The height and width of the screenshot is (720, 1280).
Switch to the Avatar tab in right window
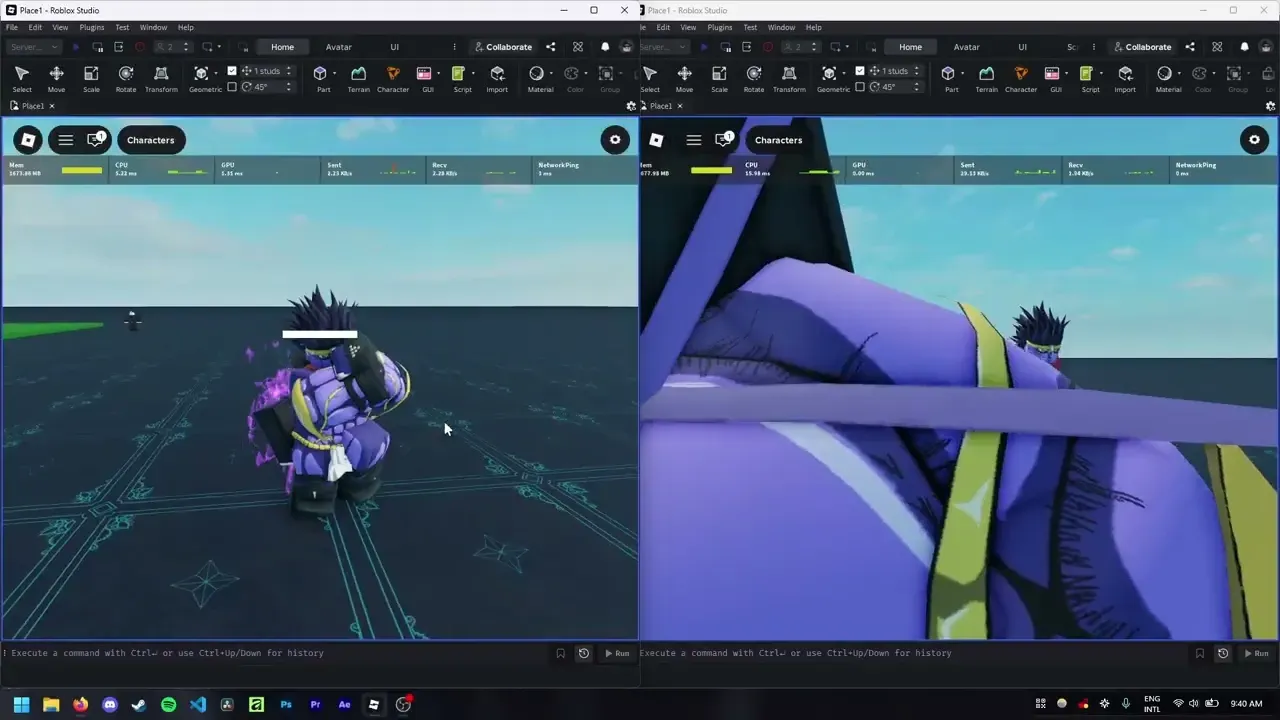click(x=966, y=47)
